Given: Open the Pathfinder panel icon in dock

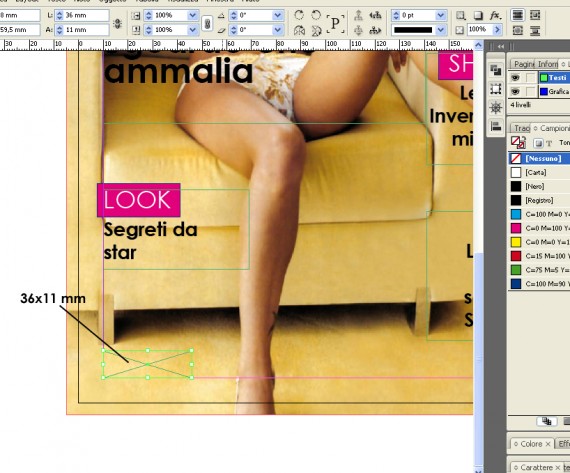Looking at the screenshot, I should point(495,70).
